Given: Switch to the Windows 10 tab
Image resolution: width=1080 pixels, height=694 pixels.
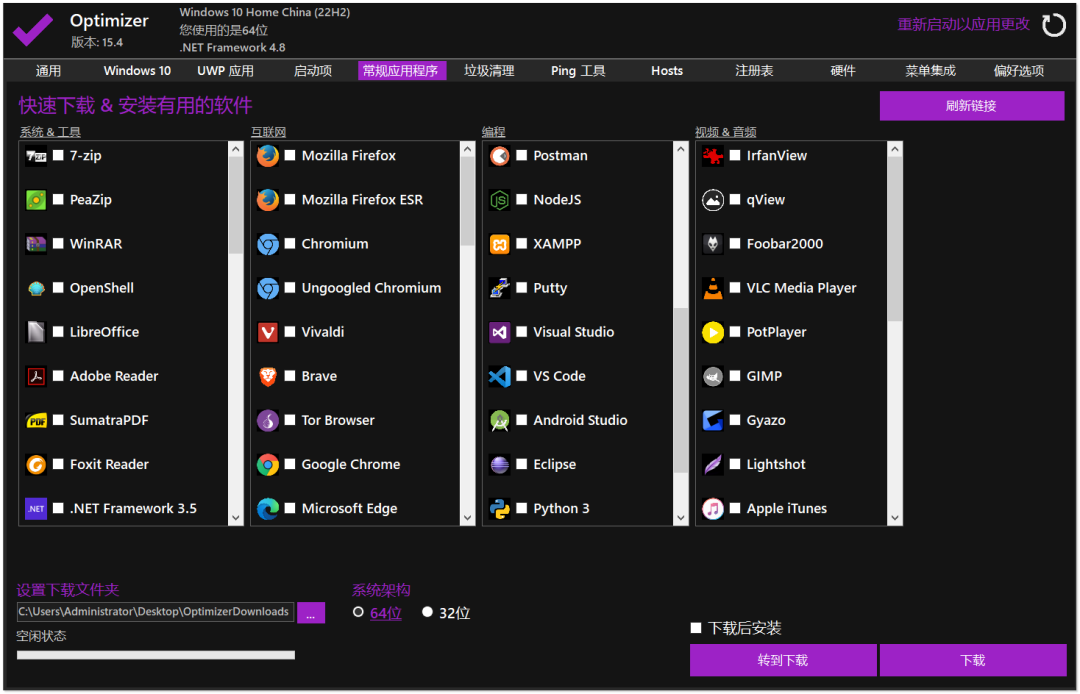Looking at the screenshot, I should (x=137, y=71).
